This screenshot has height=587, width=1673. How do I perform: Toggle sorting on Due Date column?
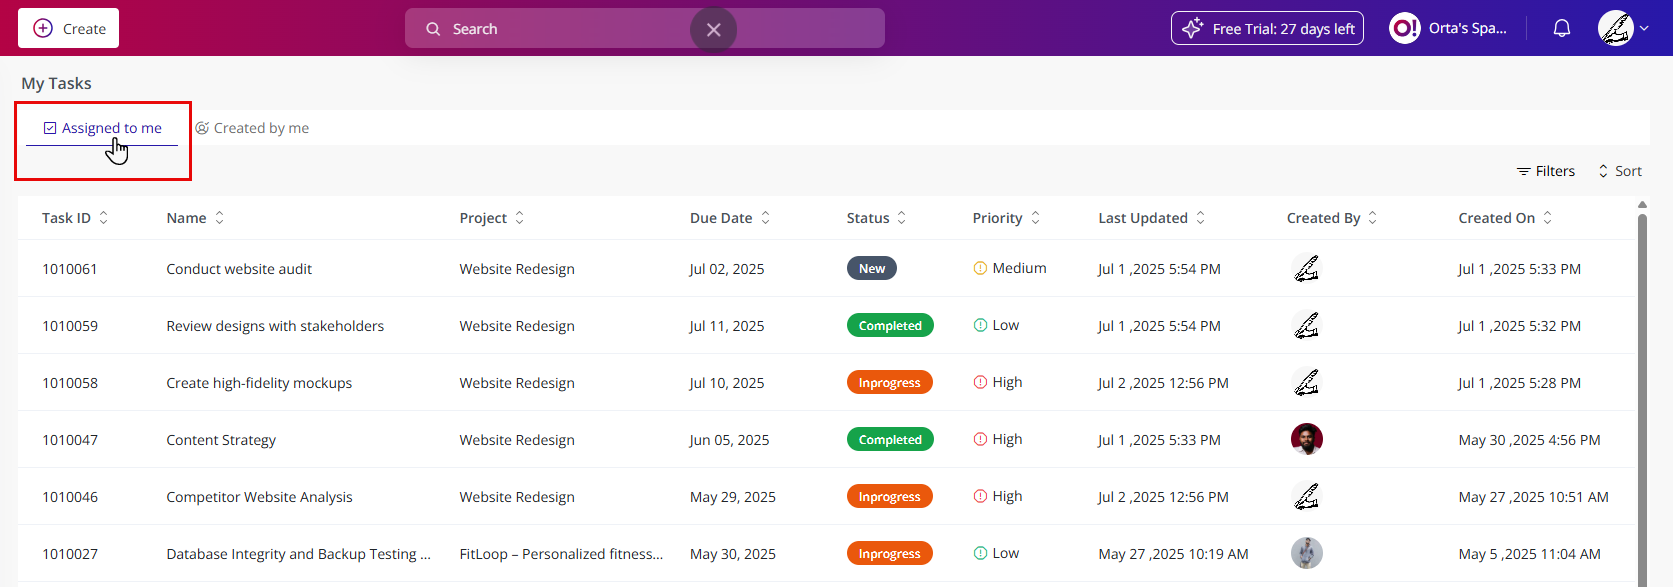765,218
